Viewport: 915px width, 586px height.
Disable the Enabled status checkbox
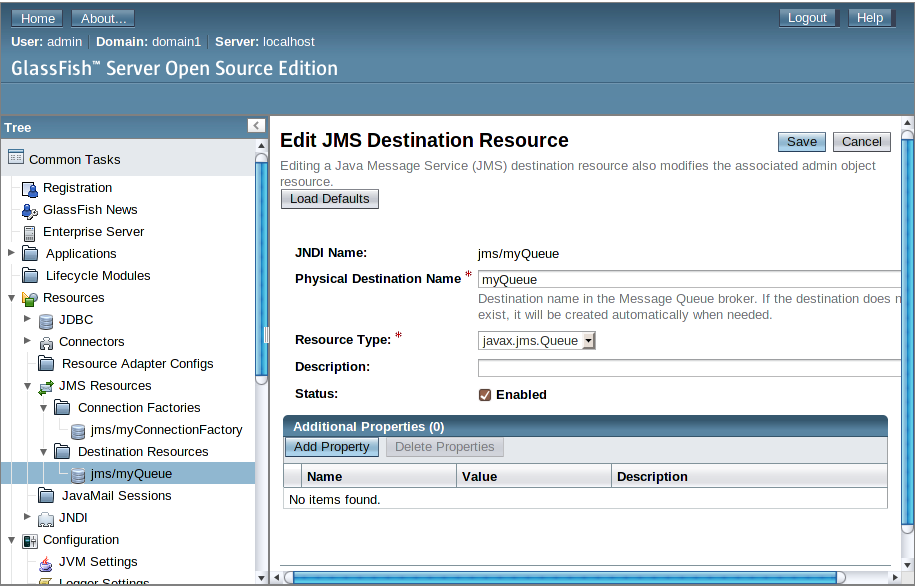click(484, 394)
